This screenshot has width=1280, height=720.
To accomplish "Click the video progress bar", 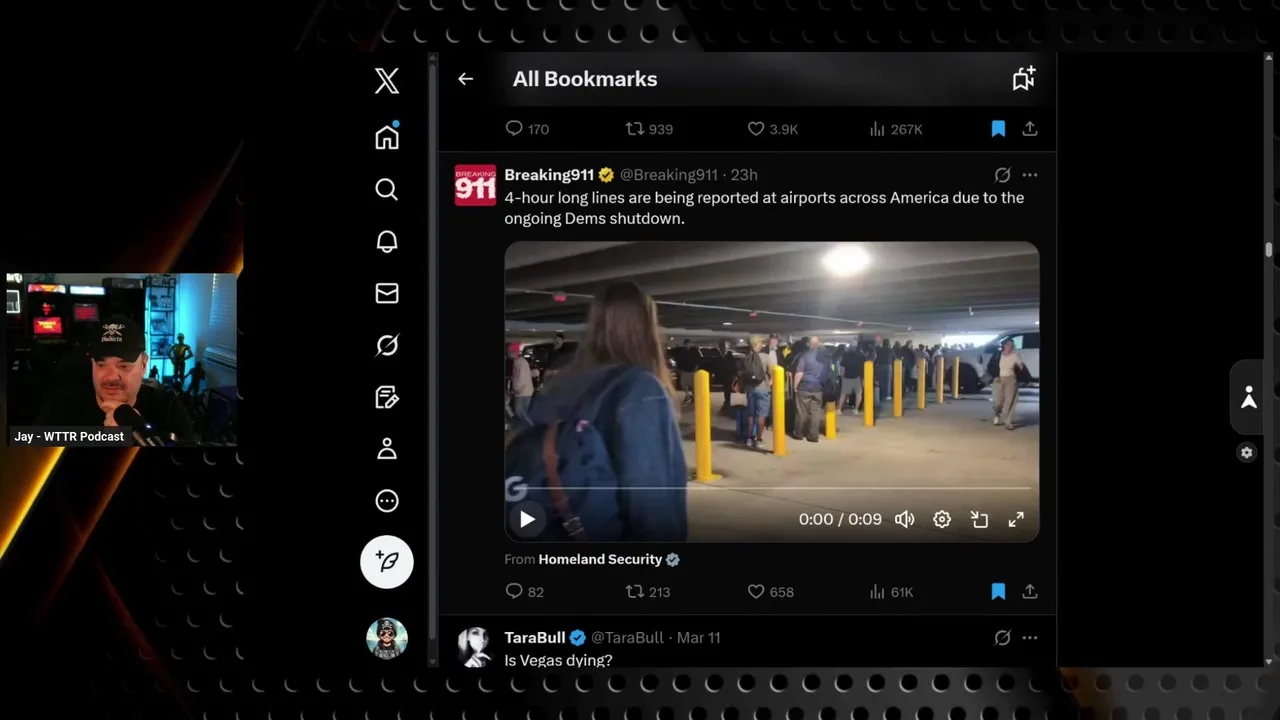I will point(771,488).
